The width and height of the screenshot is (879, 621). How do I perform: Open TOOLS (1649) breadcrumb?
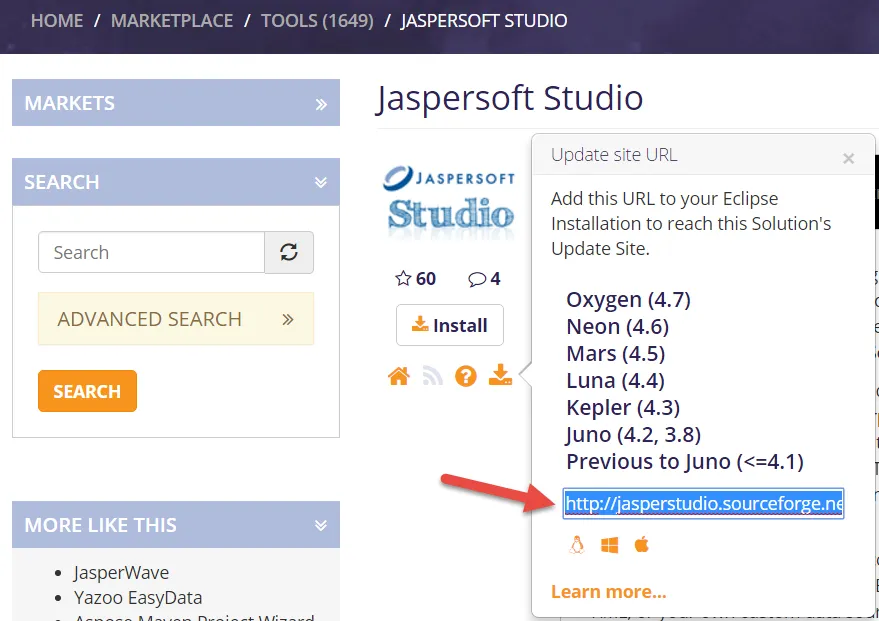tap(317, 21)
